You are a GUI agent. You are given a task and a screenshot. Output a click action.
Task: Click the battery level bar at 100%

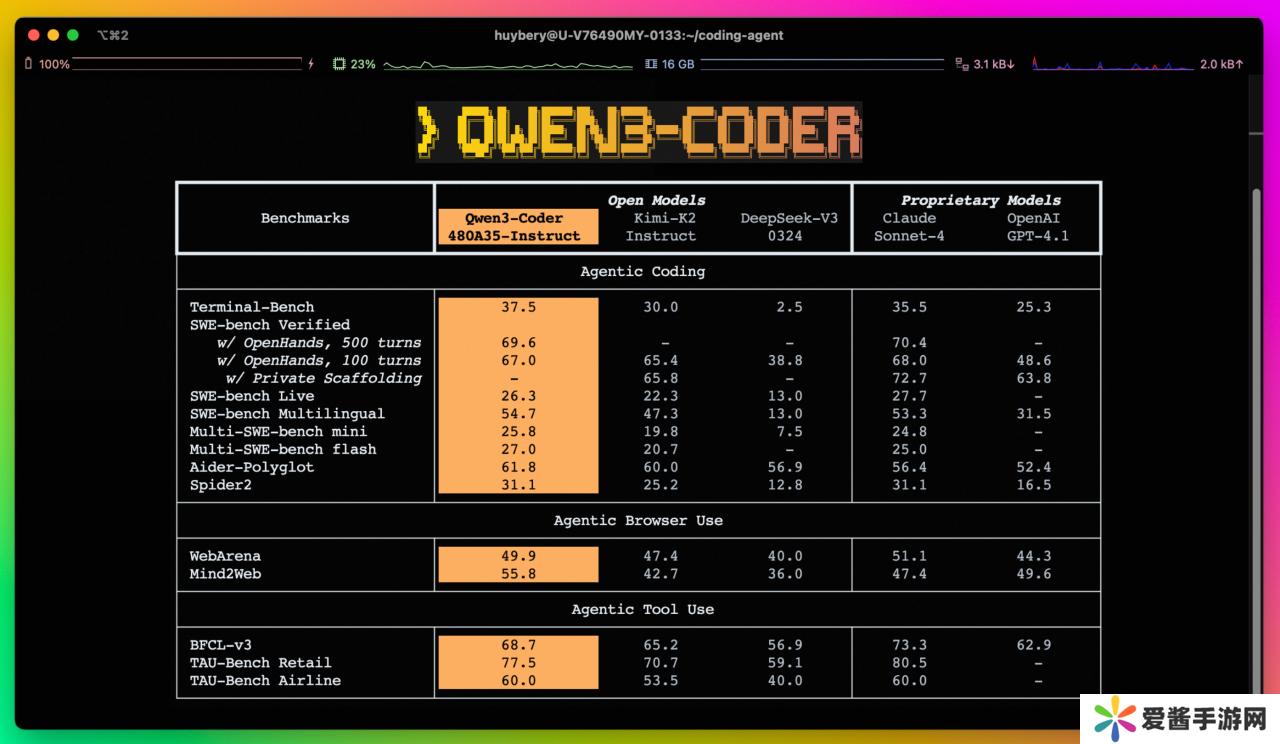tap(187, 64)
